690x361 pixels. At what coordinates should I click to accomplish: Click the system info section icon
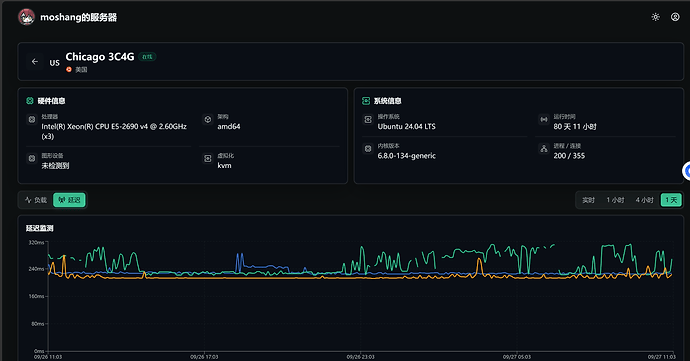tap(366, 101)
